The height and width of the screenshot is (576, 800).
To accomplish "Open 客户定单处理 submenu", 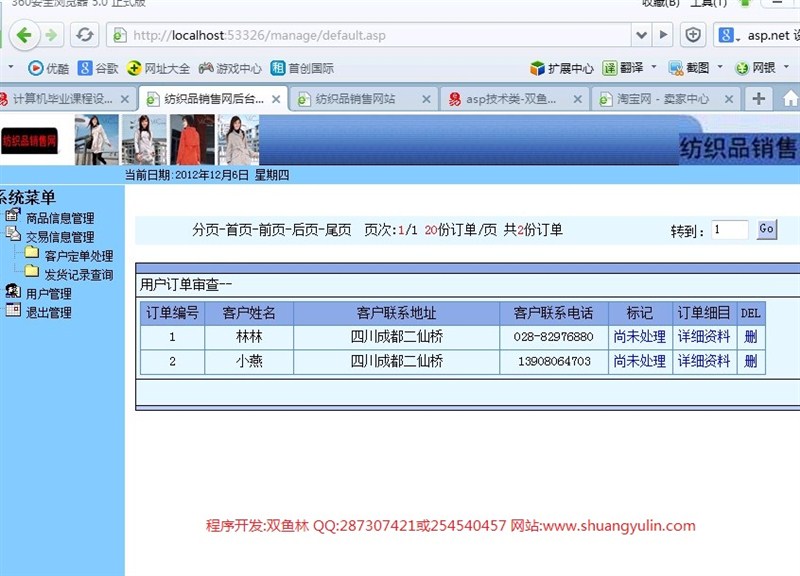I will pyautogui.click(x=79, y=256).
